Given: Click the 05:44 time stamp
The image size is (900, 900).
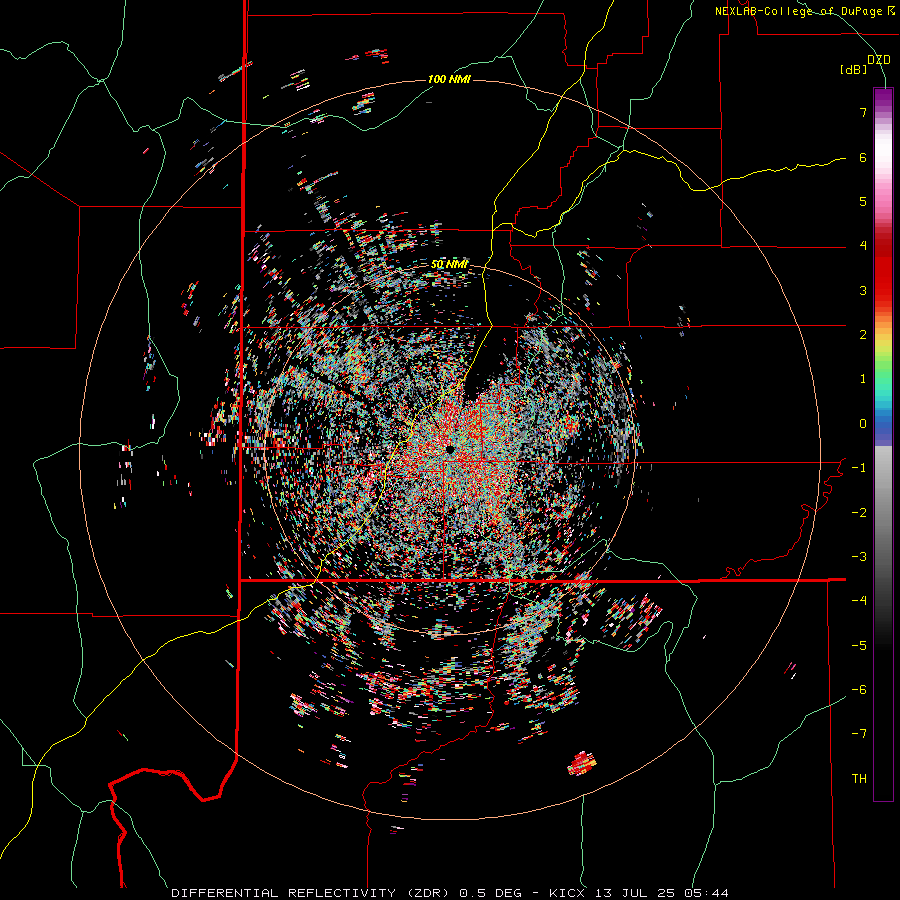Looking at the screenshot, I should point(707,893).
